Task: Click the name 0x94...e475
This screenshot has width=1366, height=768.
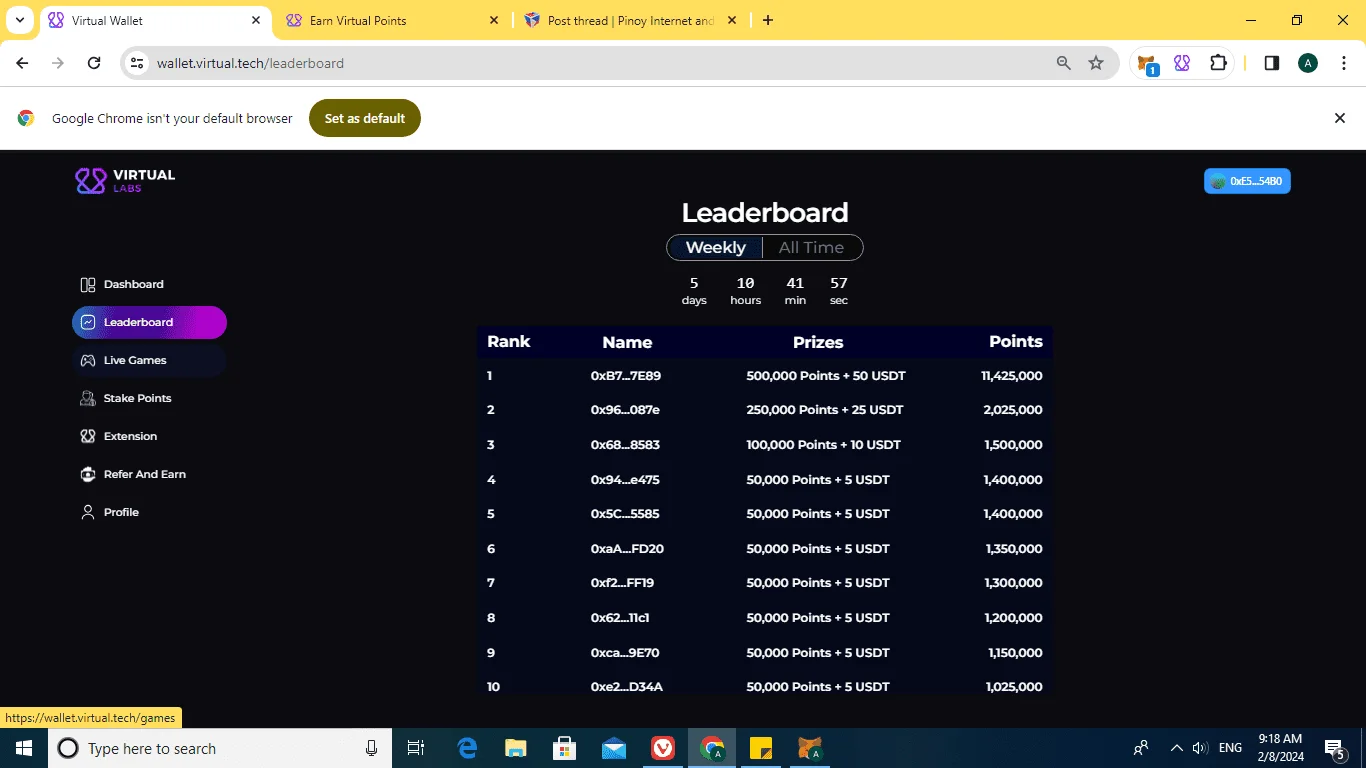Action: [x=625, y=480]
